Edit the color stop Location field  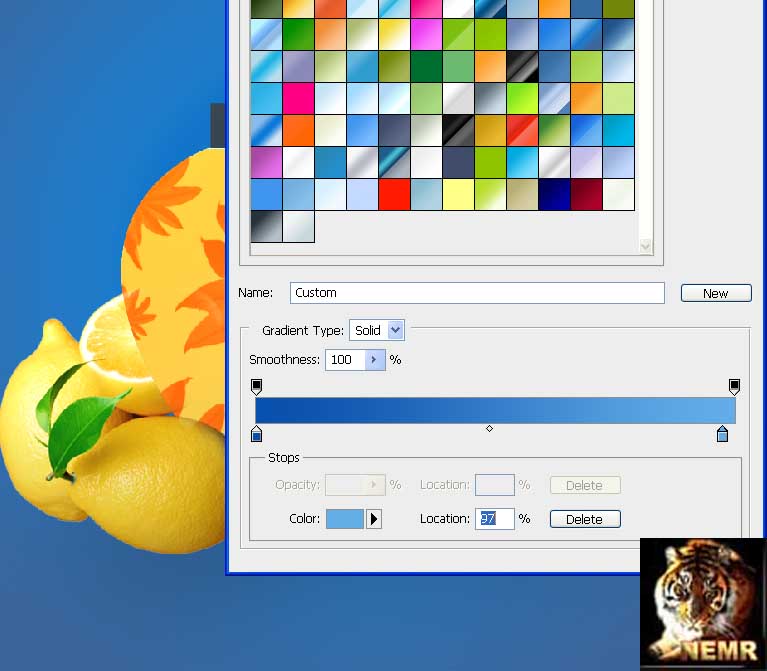click(x=495, y=519)
